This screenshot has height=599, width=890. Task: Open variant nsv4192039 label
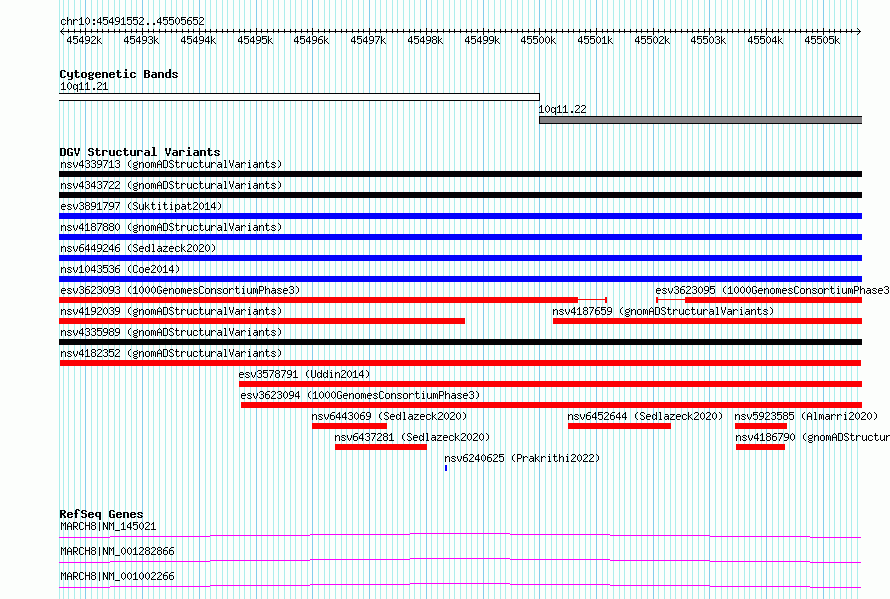point(171,311)
